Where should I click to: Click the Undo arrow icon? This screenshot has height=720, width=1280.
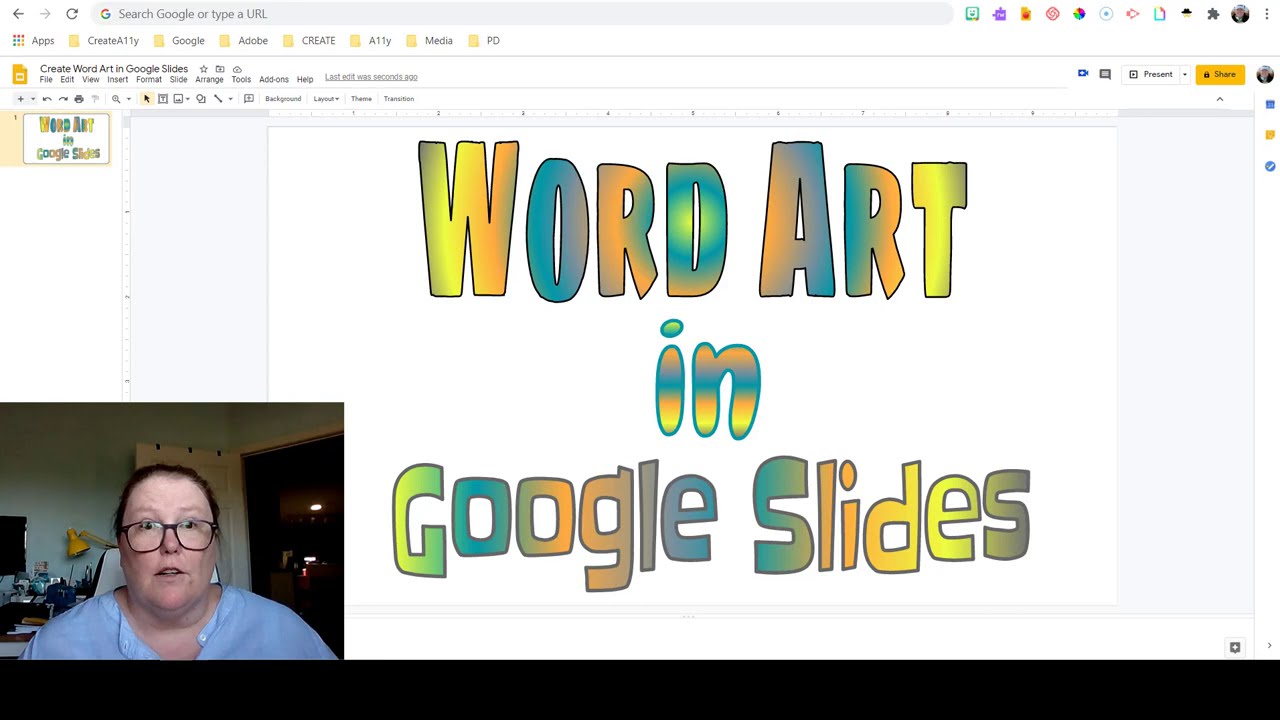pos(47,99)
